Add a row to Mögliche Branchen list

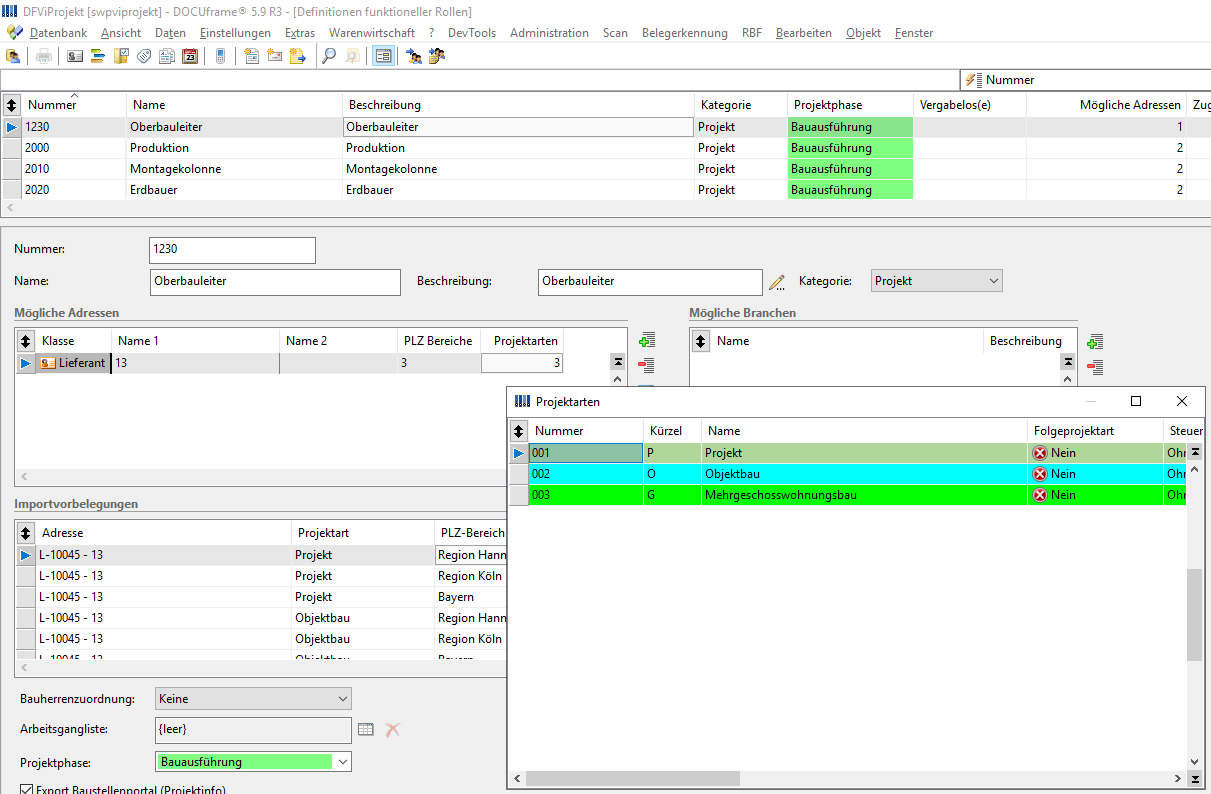pos(1095,343)
